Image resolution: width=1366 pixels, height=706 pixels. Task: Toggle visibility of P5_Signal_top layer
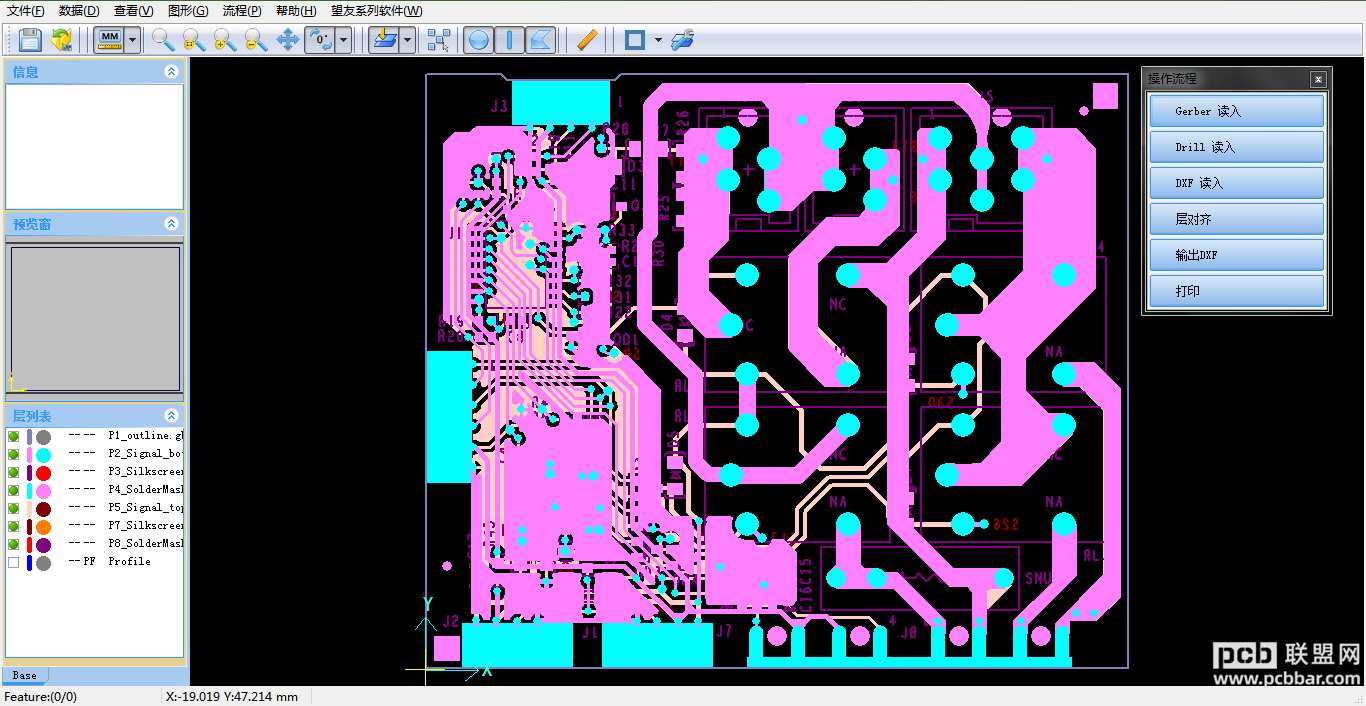[14, 508]
